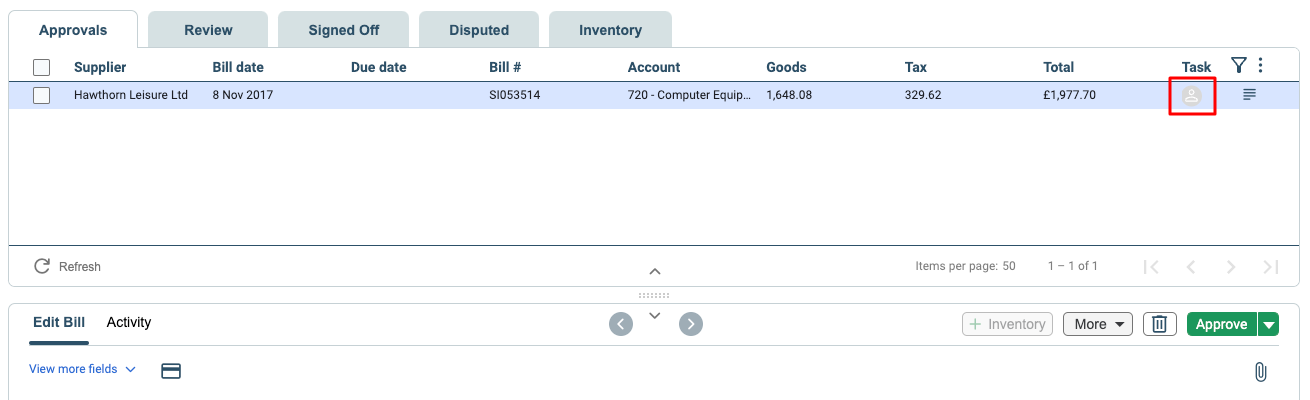The image size is (1310, 400).
Task: Click the Refresh button
Action: [68, 266]
